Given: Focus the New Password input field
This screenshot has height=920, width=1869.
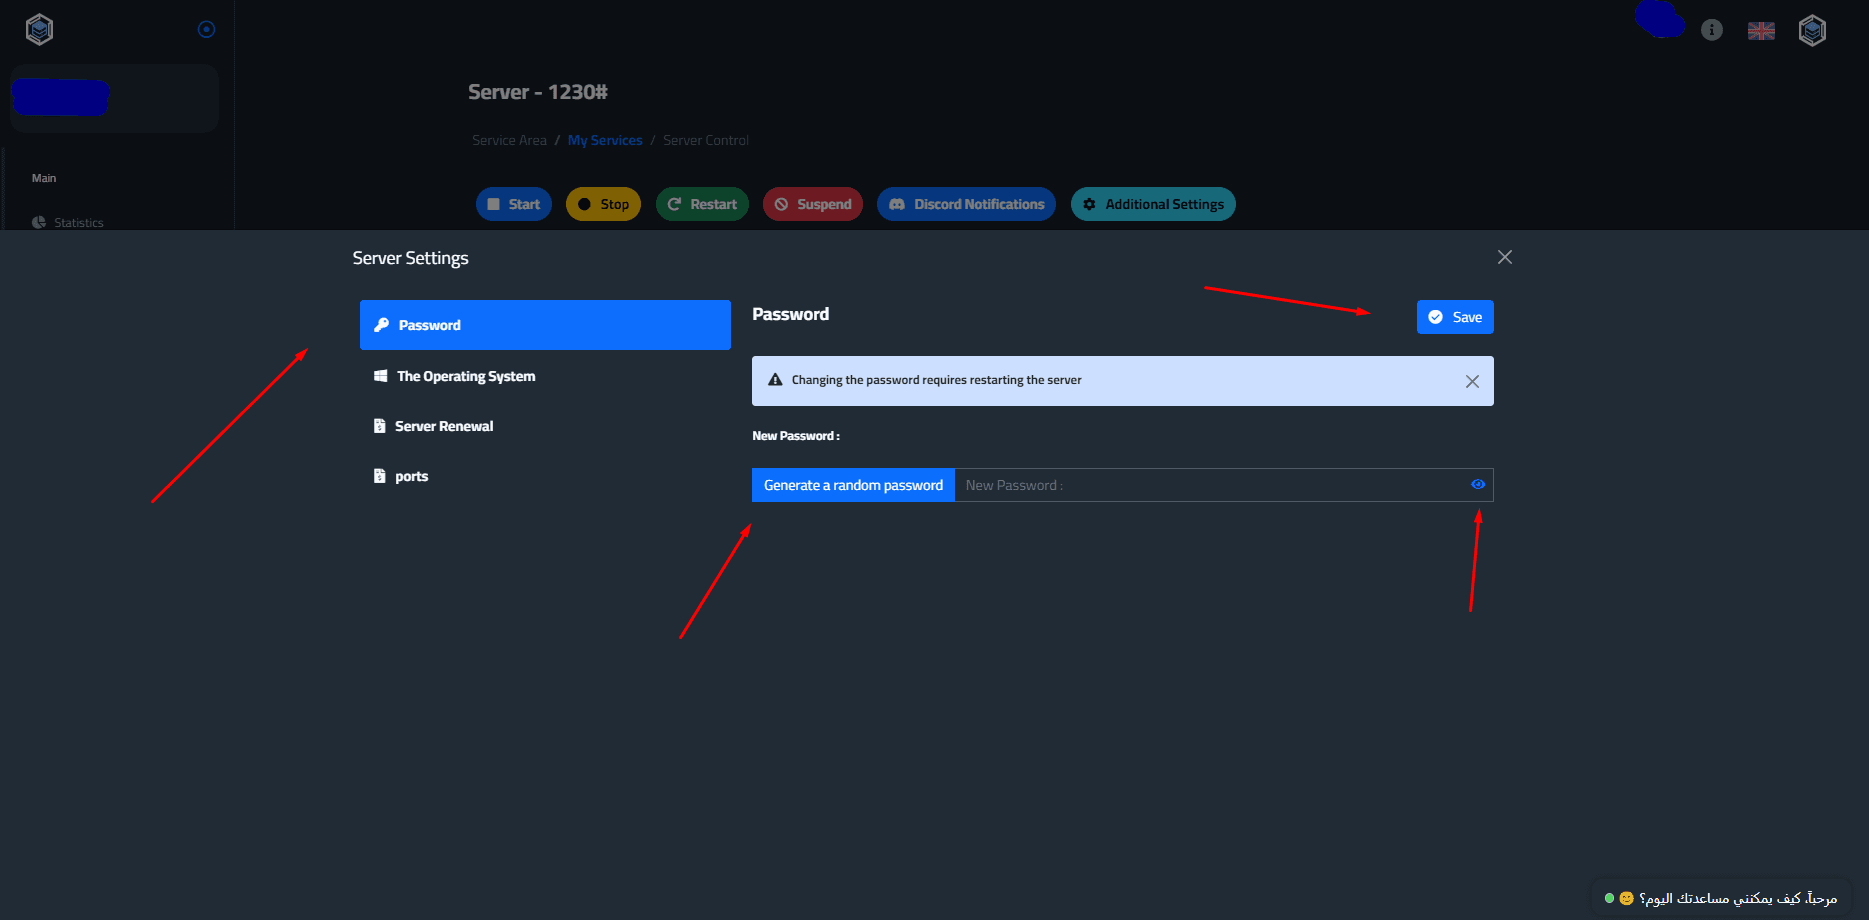Looking at the screenshot, I should pyautogui.click(x=1208, y=485).
